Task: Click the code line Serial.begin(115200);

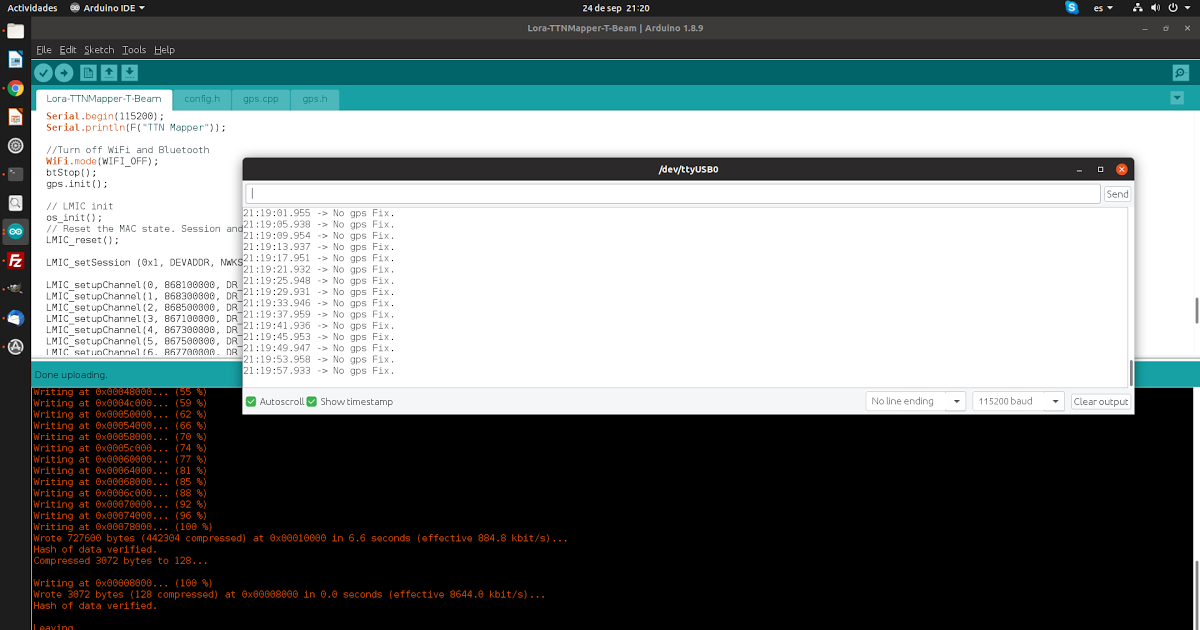Action: [105, 116]
